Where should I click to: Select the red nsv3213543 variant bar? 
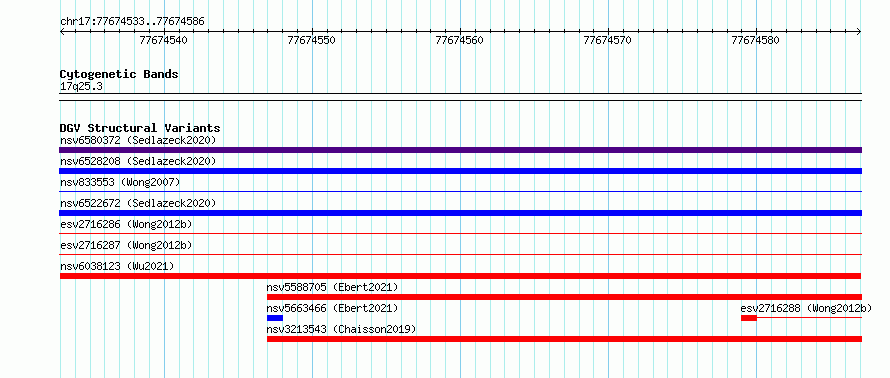564,339
